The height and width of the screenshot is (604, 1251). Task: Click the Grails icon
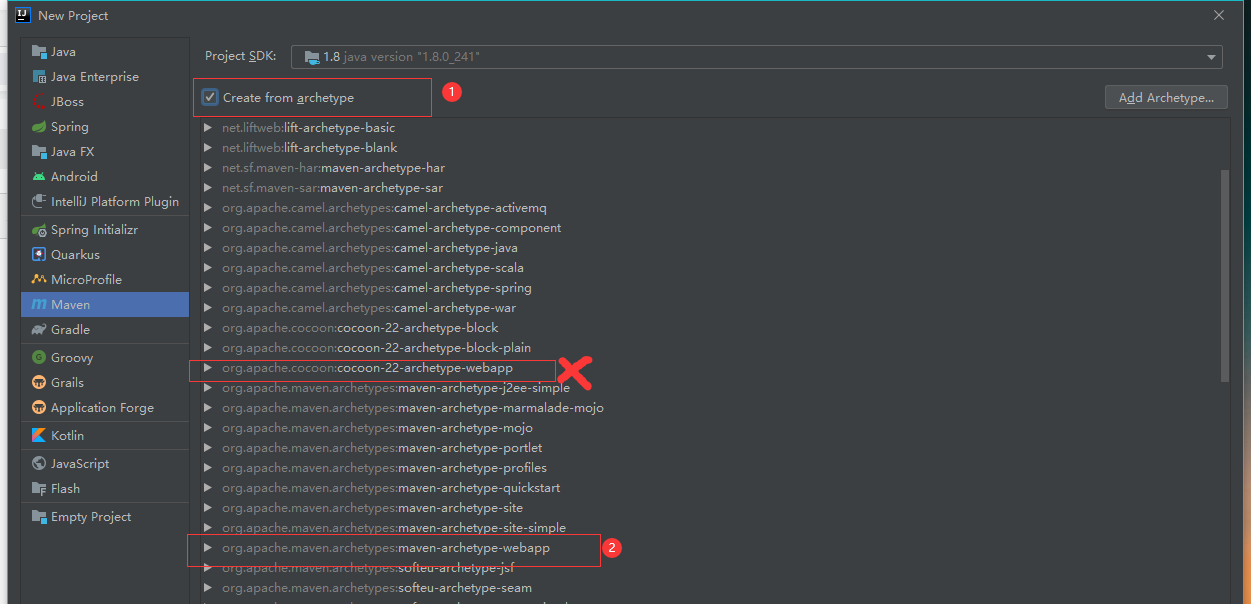pyautogui.click(x=39, y=383)
